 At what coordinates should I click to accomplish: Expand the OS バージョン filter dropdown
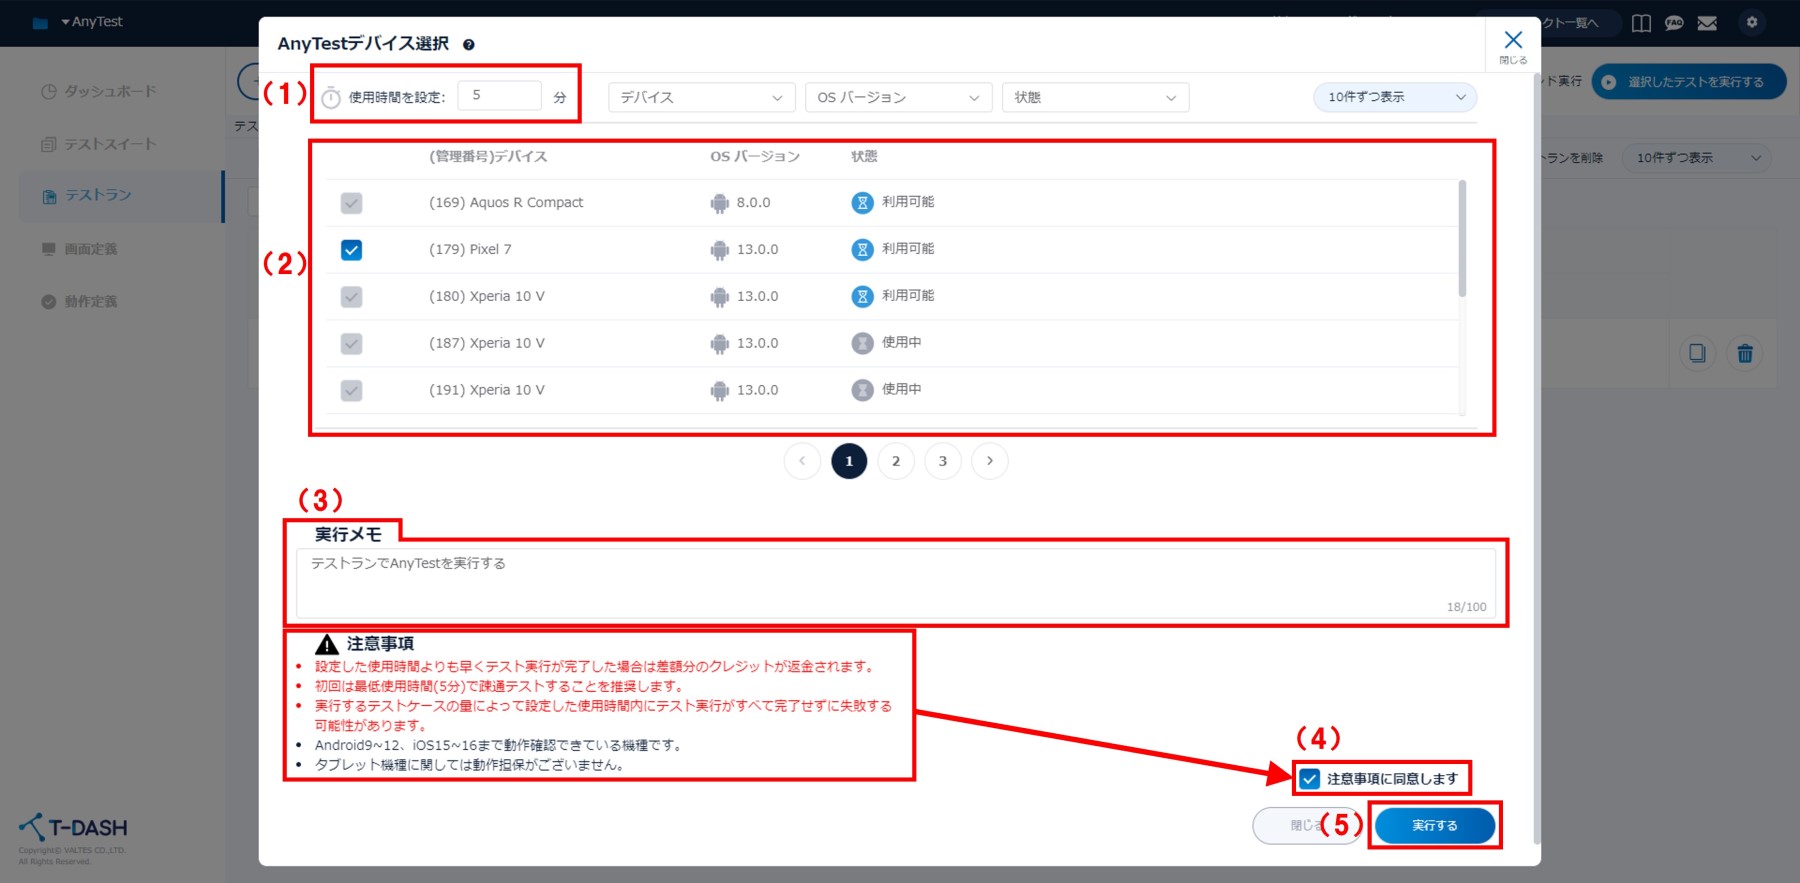(898, 97)
